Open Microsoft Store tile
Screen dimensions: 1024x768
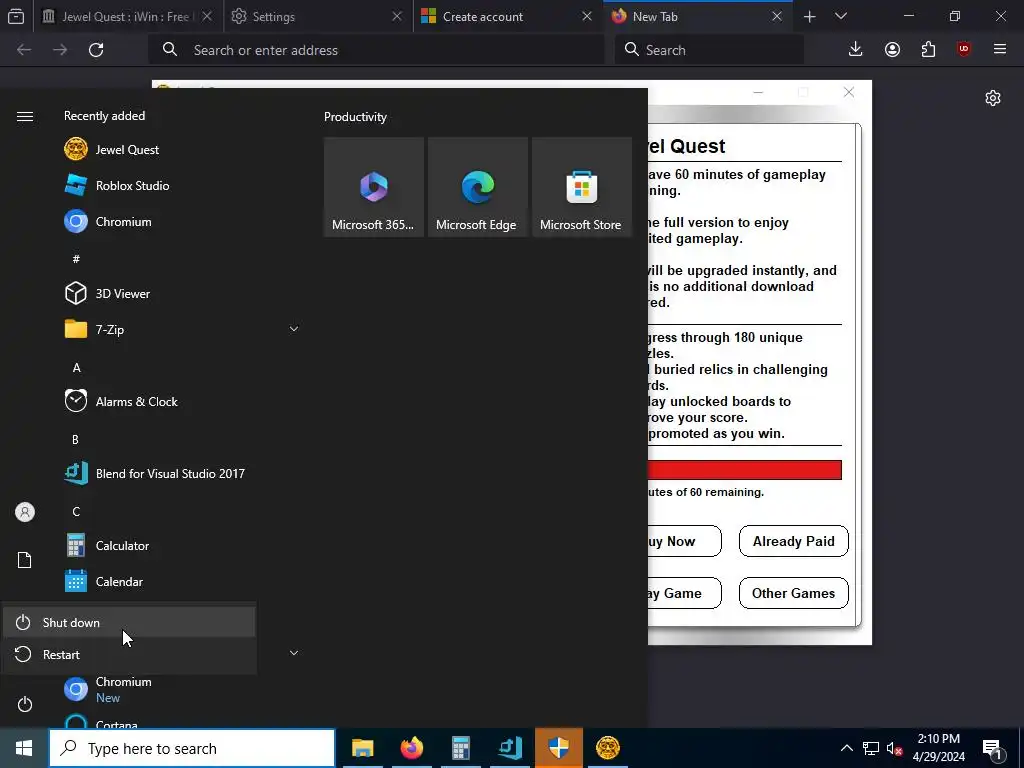tap(581, 187)
